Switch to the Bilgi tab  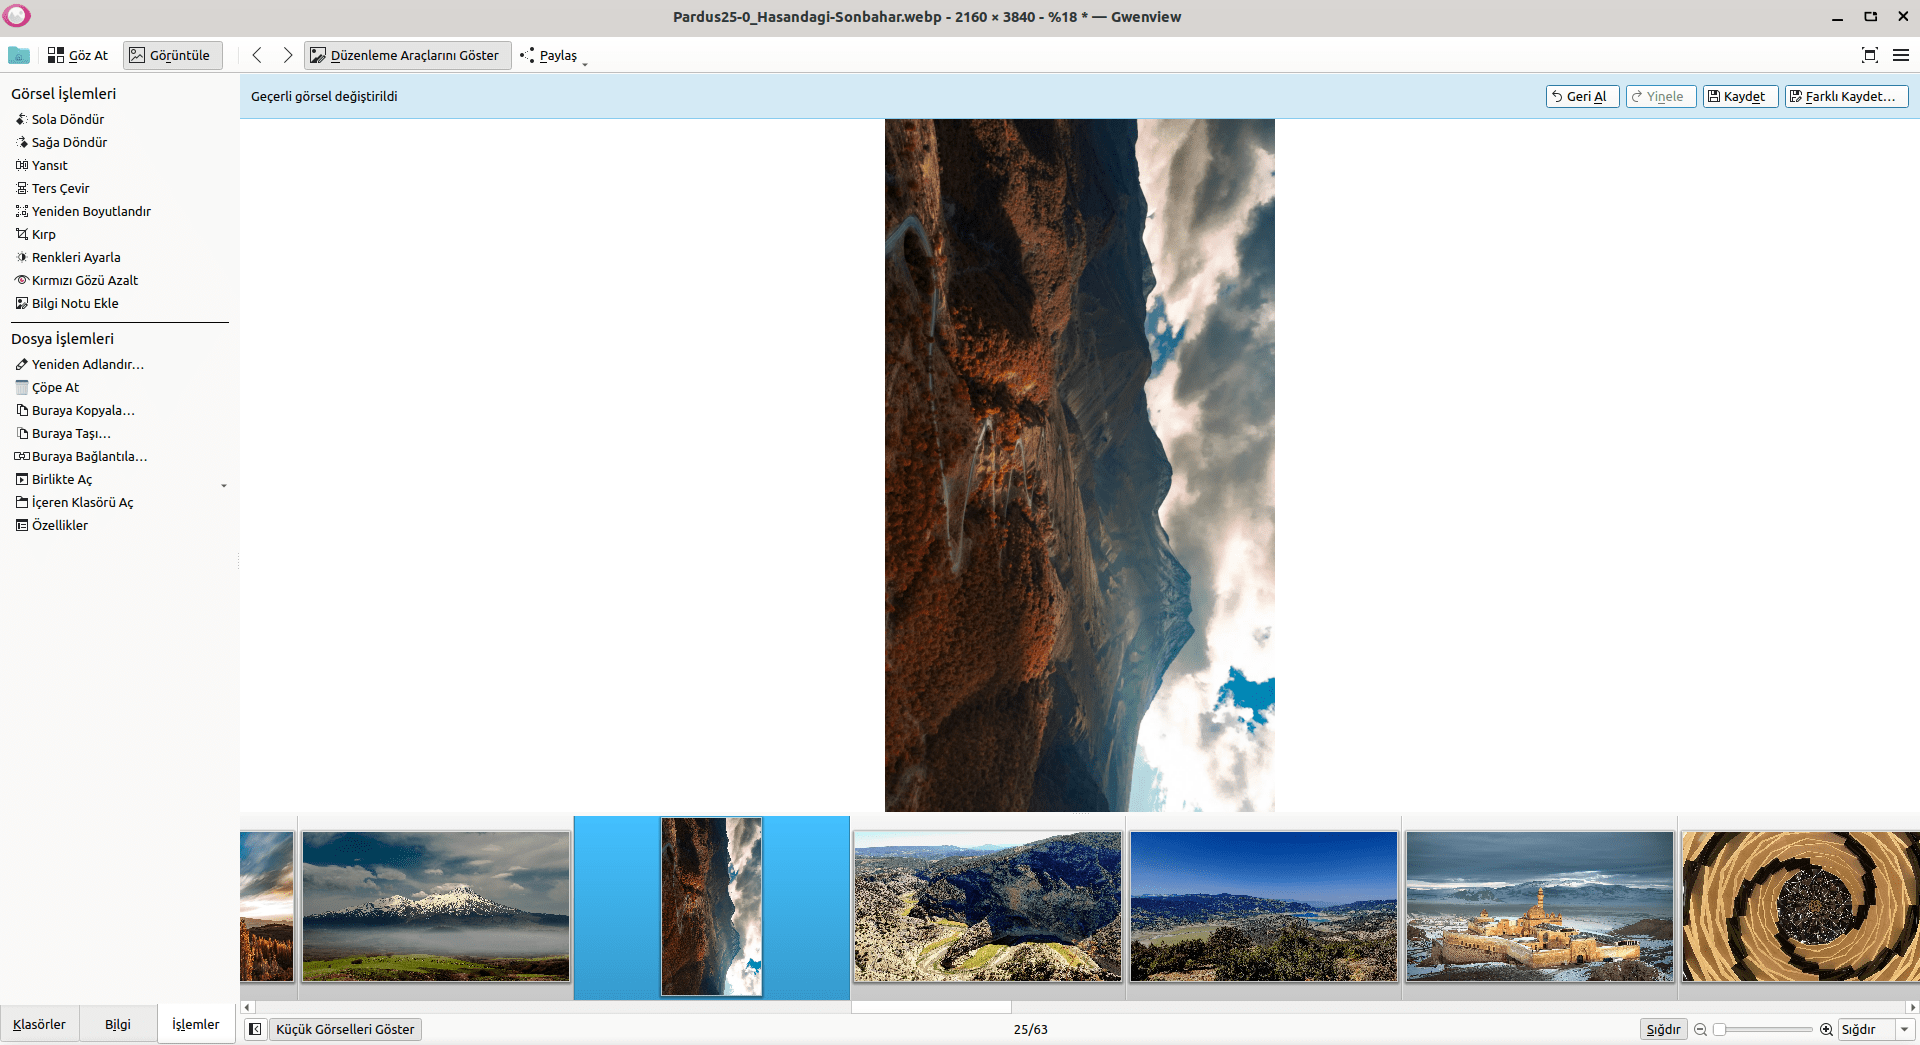118,1024
